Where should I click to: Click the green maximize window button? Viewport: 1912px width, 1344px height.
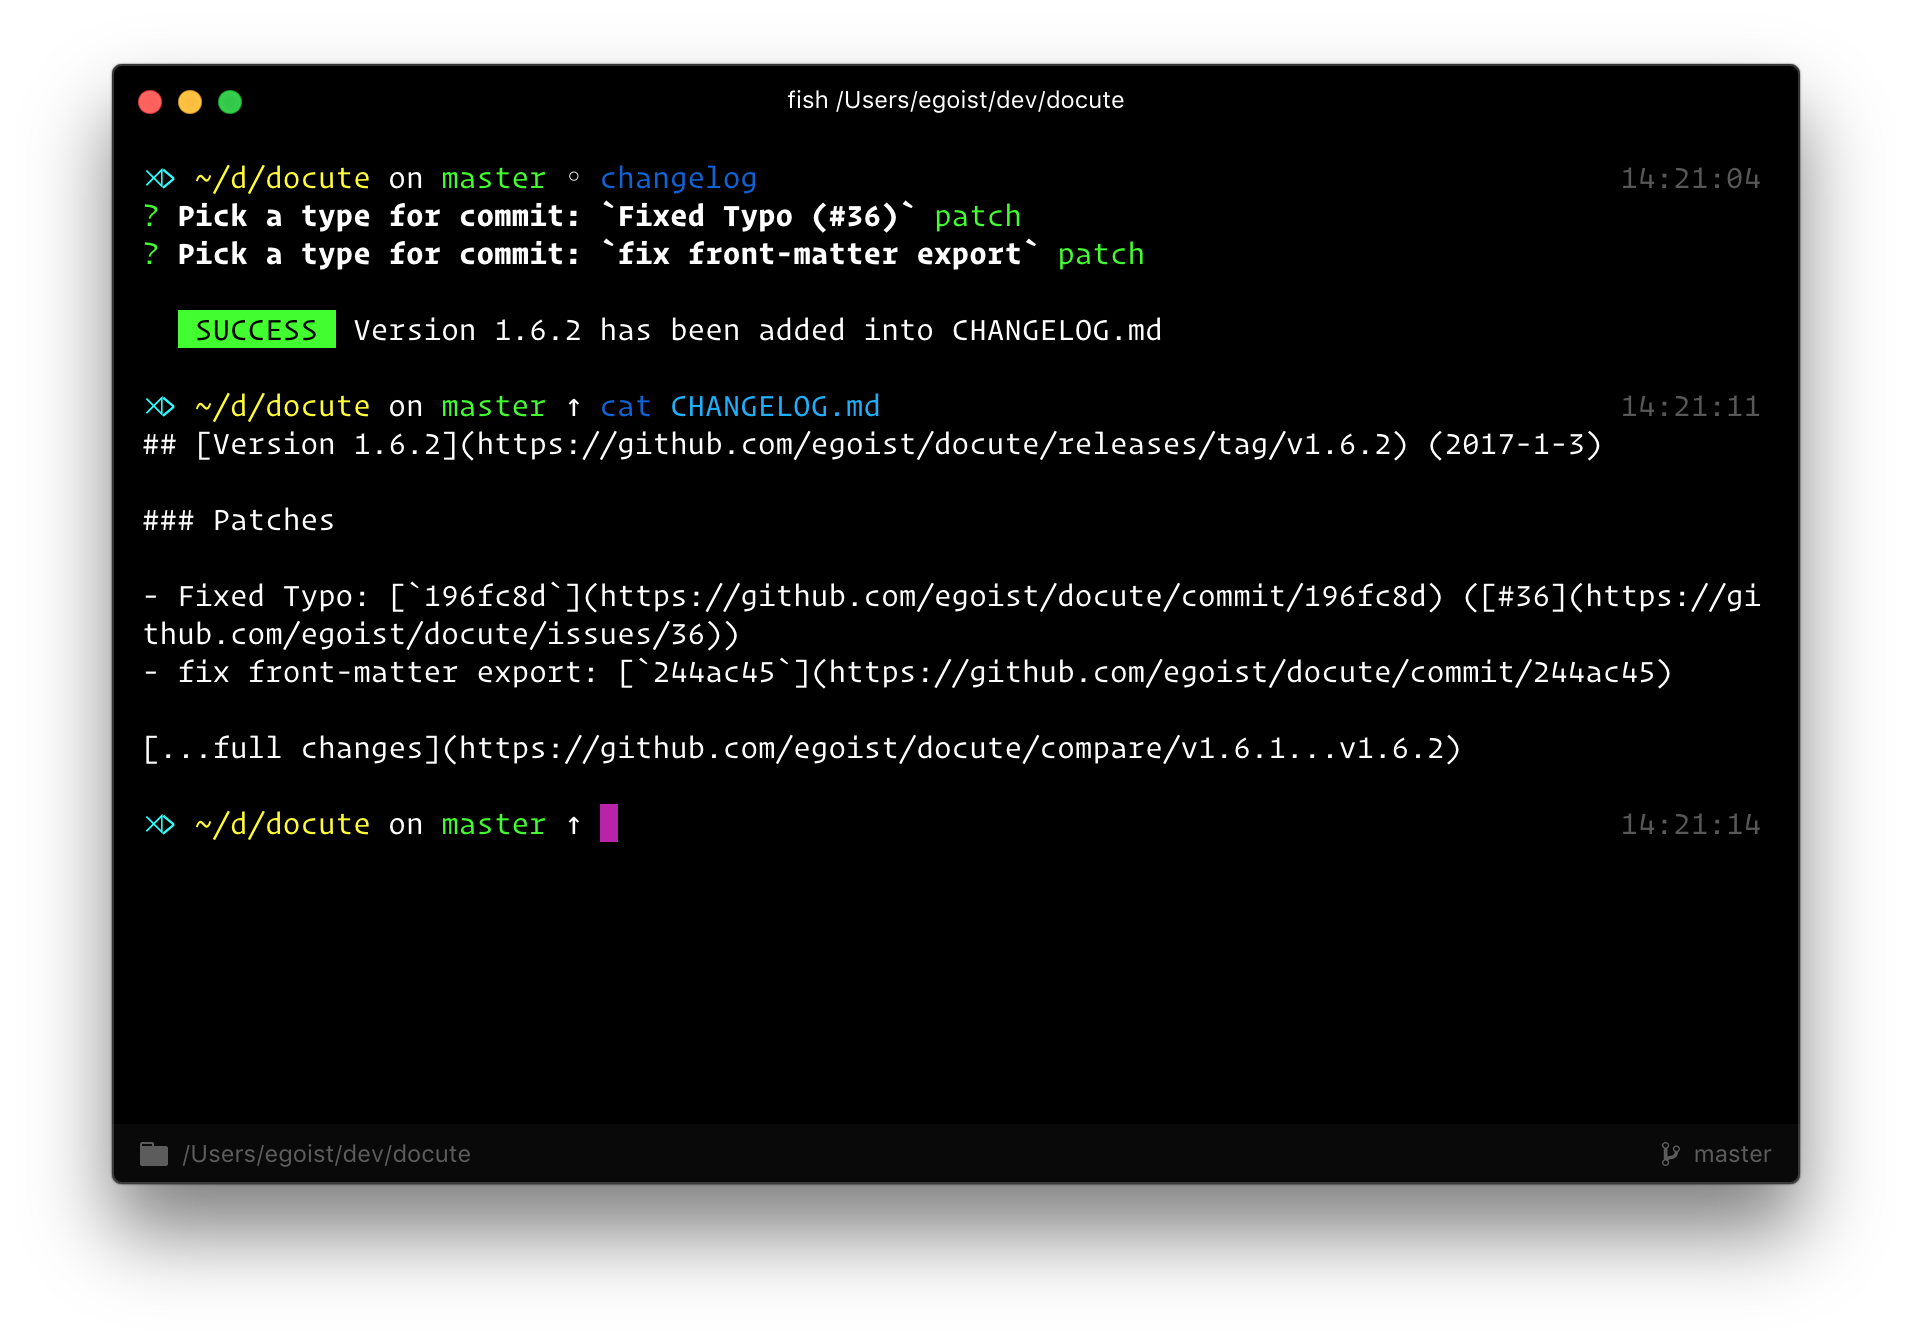tap(230, 102)
